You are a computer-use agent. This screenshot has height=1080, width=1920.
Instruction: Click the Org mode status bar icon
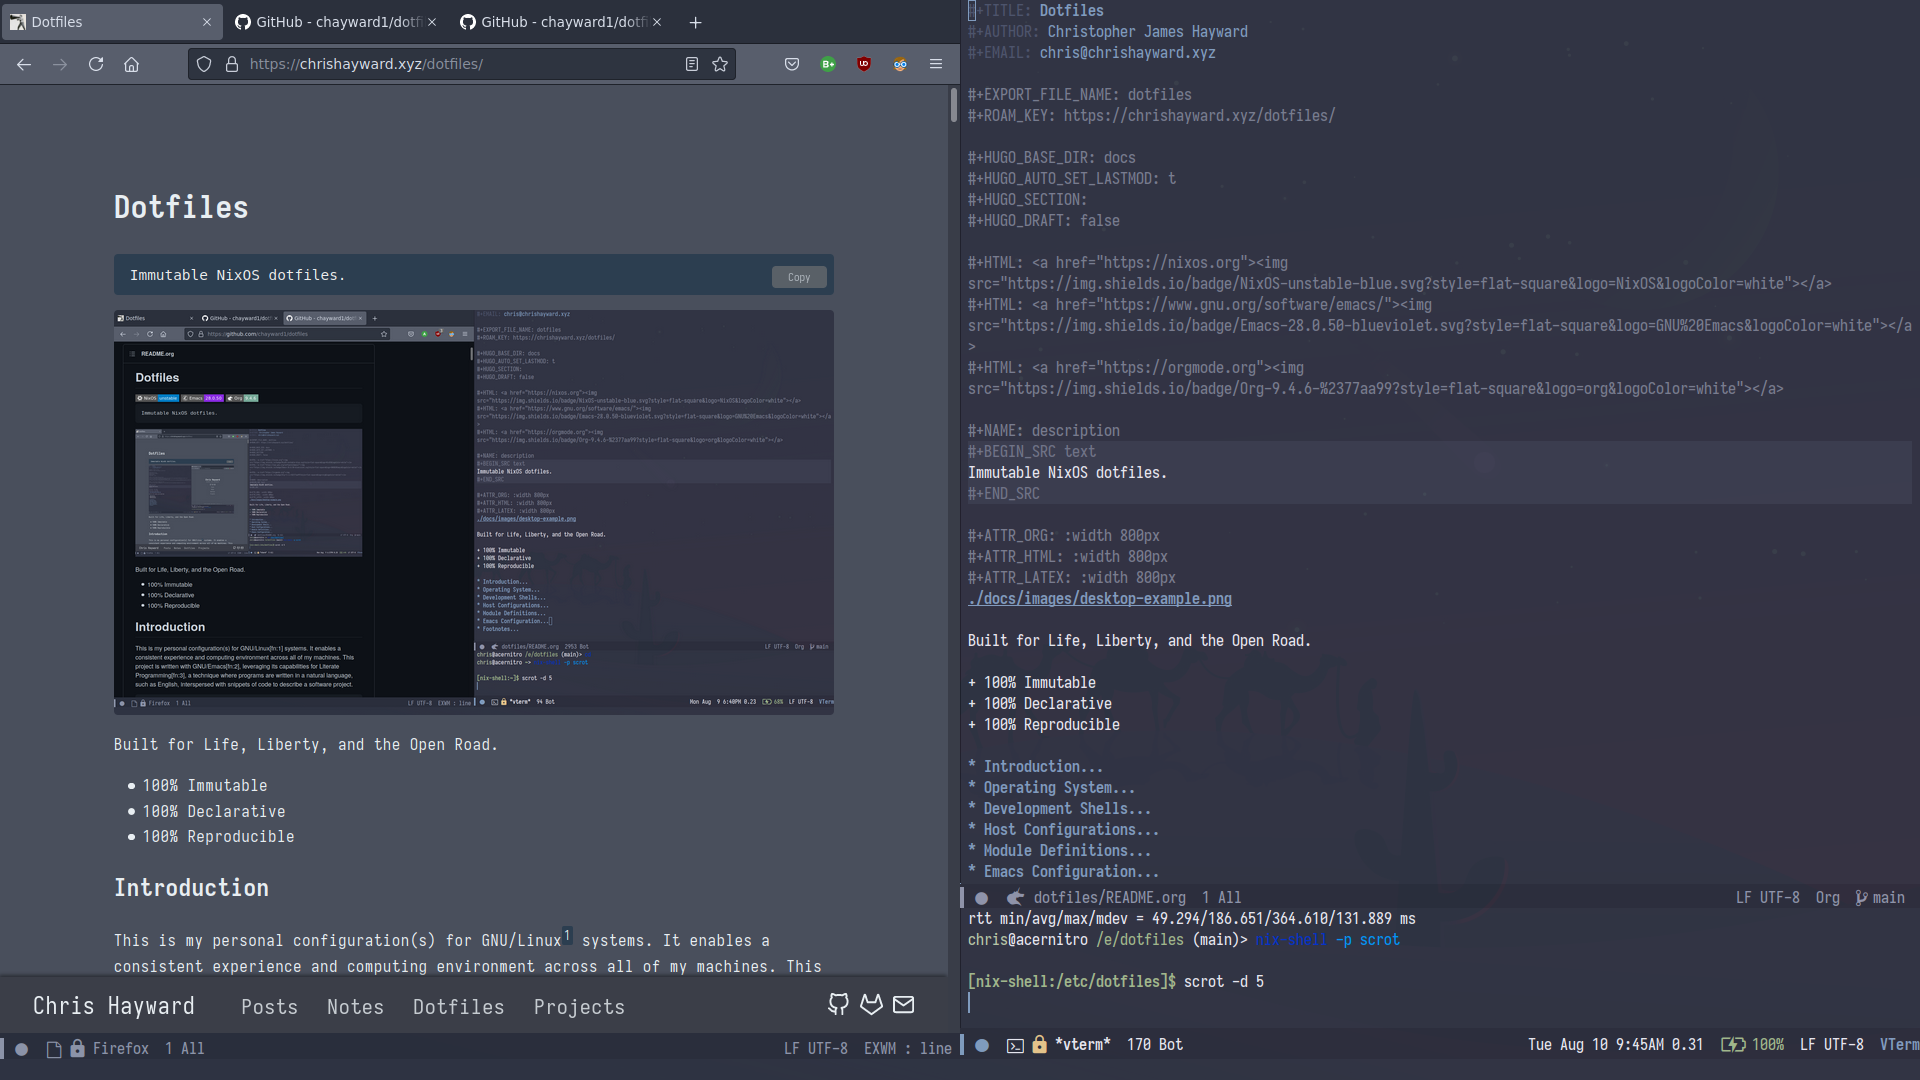tap(1826, 897)
